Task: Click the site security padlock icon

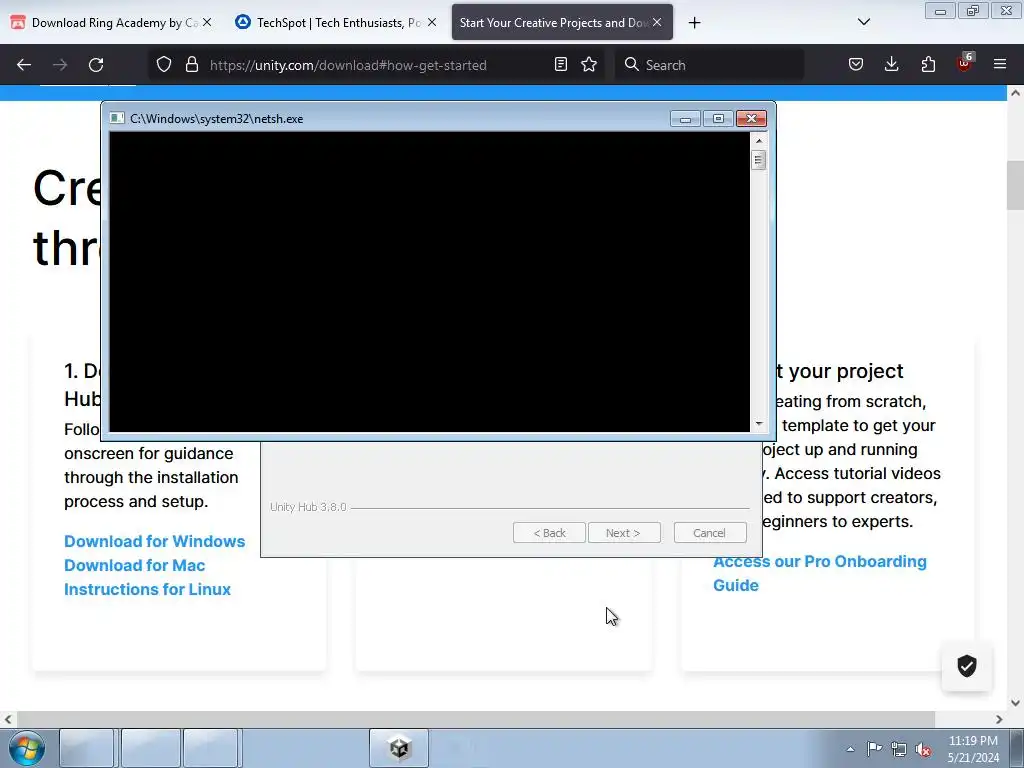Action: [x=191, y=64]
